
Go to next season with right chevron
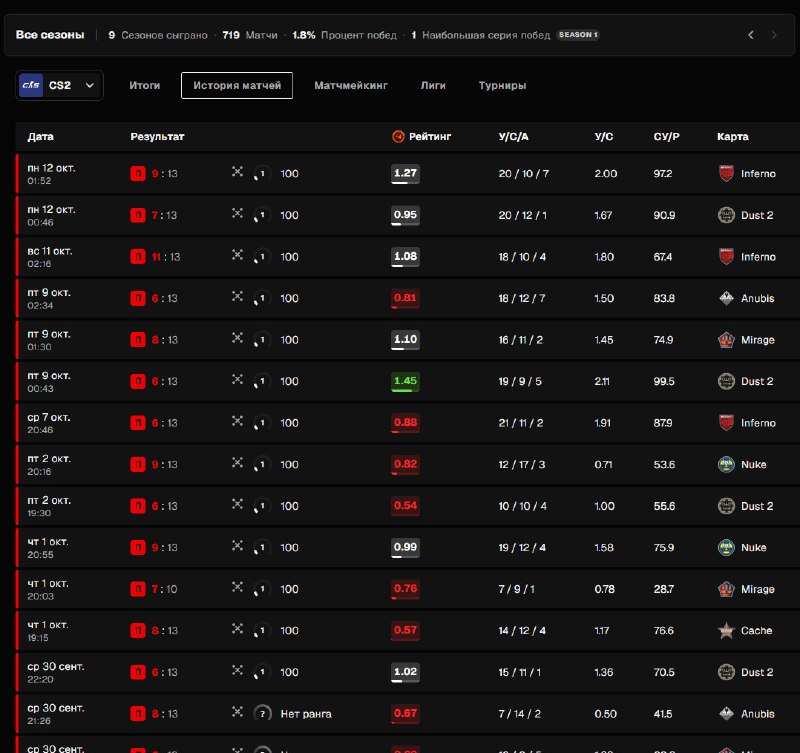tap(774, 35)
